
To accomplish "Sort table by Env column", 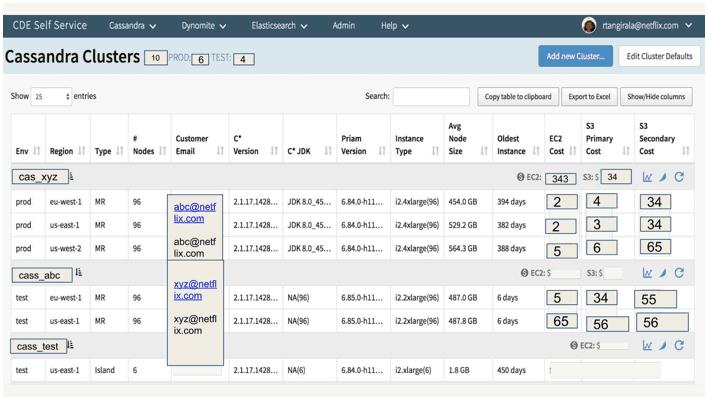I will 37,151.
